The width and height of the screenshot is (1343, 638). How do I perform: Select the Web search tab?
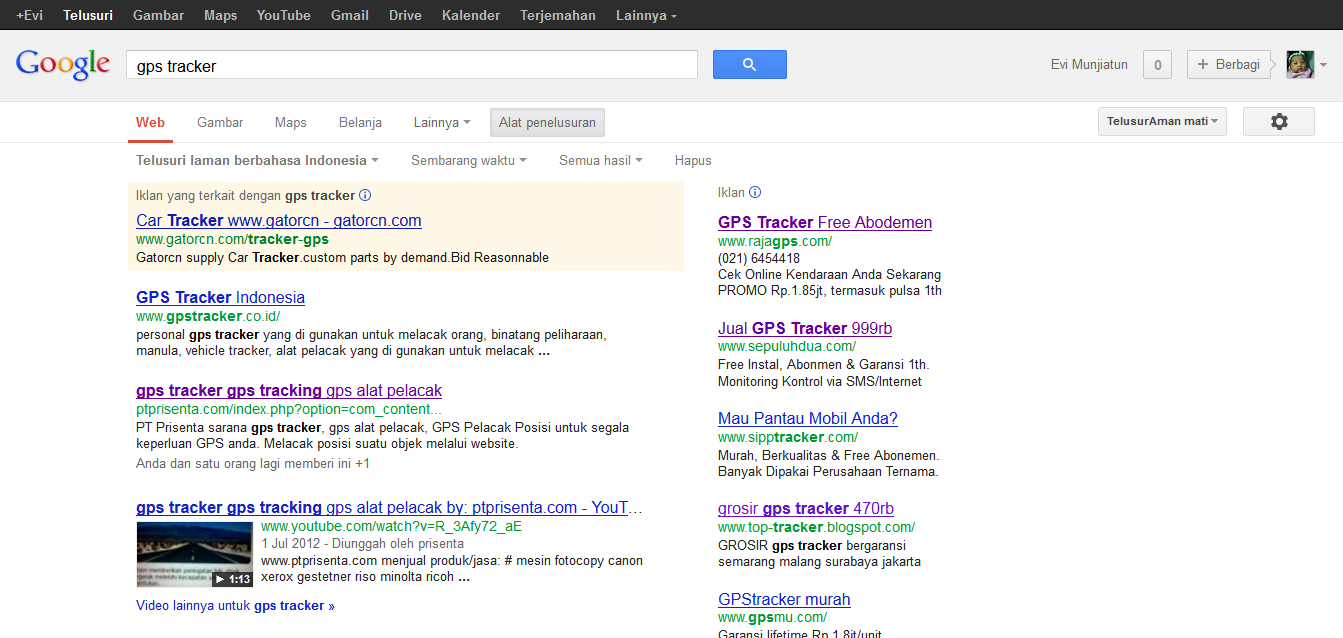150,123
